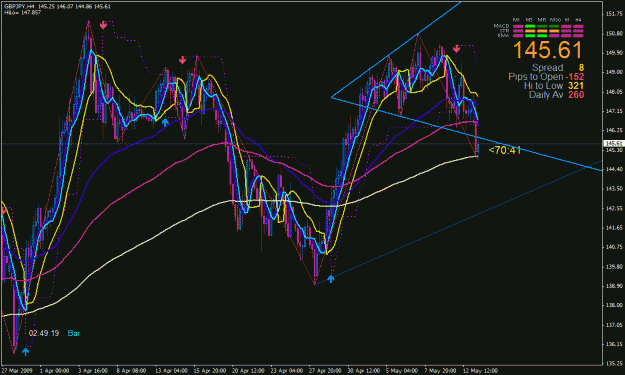Viewport: 625px width, 375px height.
Task: Click the blue up arrow below 27 Mar low
Action: 26,351
